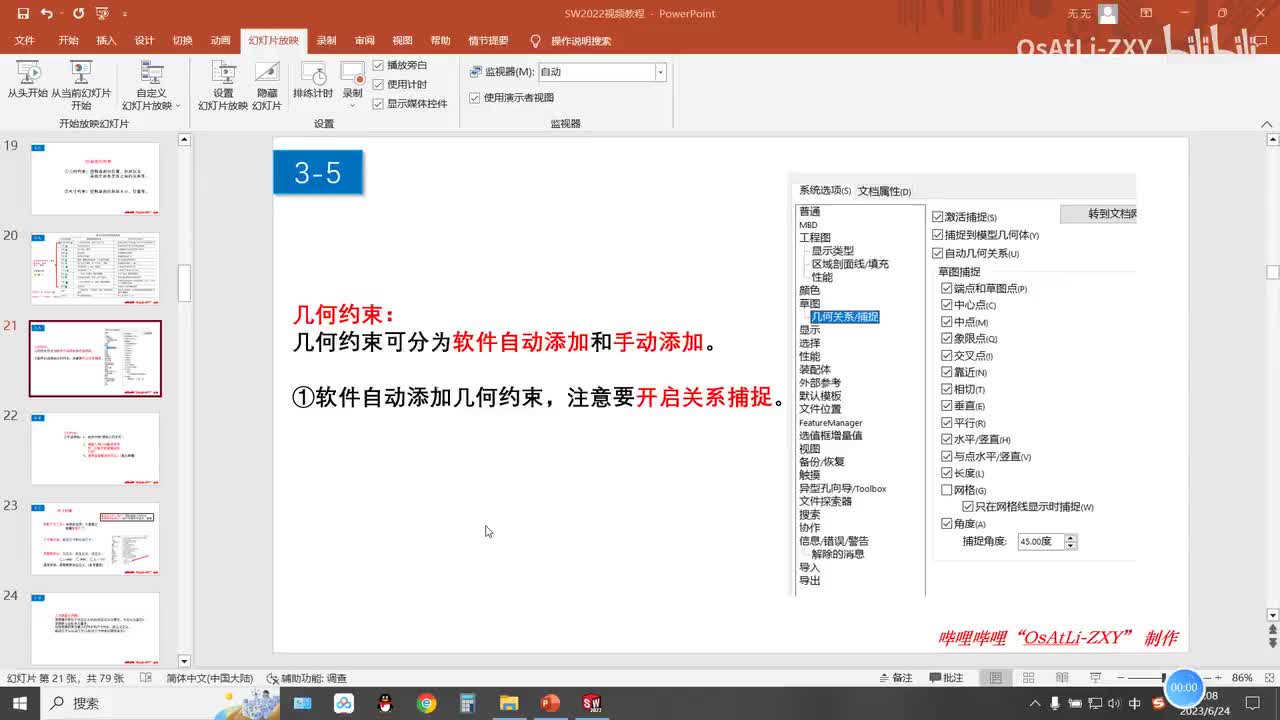Viewport: 1280px width, 720px height.
Task: Switch to Slide Sorter view icon
Action: [1028, 677]
